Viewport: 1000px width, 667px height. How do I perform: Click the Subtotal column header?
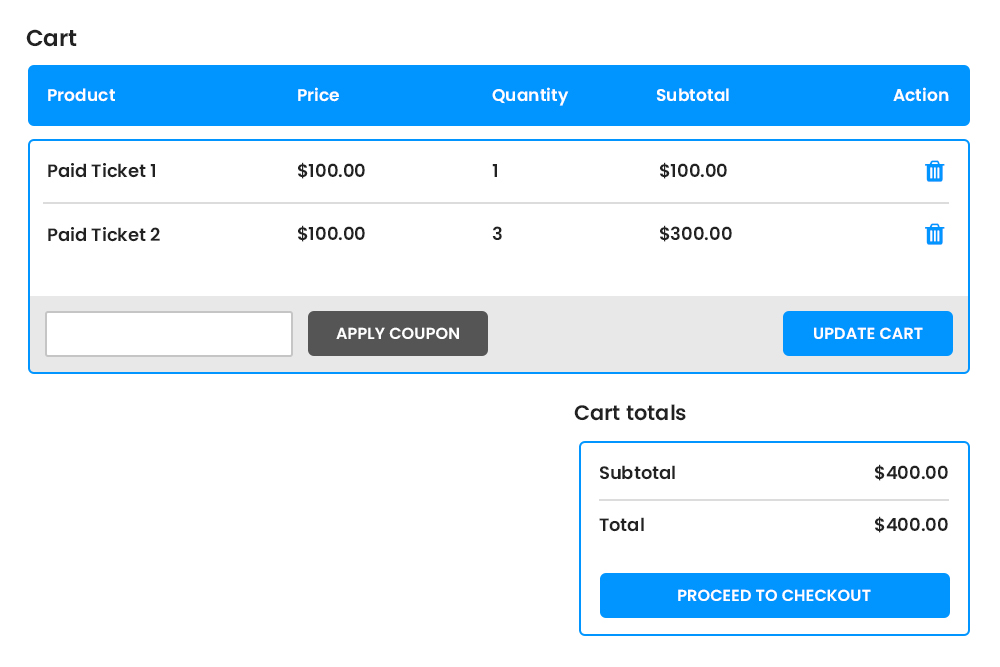[x=693, y=96]
